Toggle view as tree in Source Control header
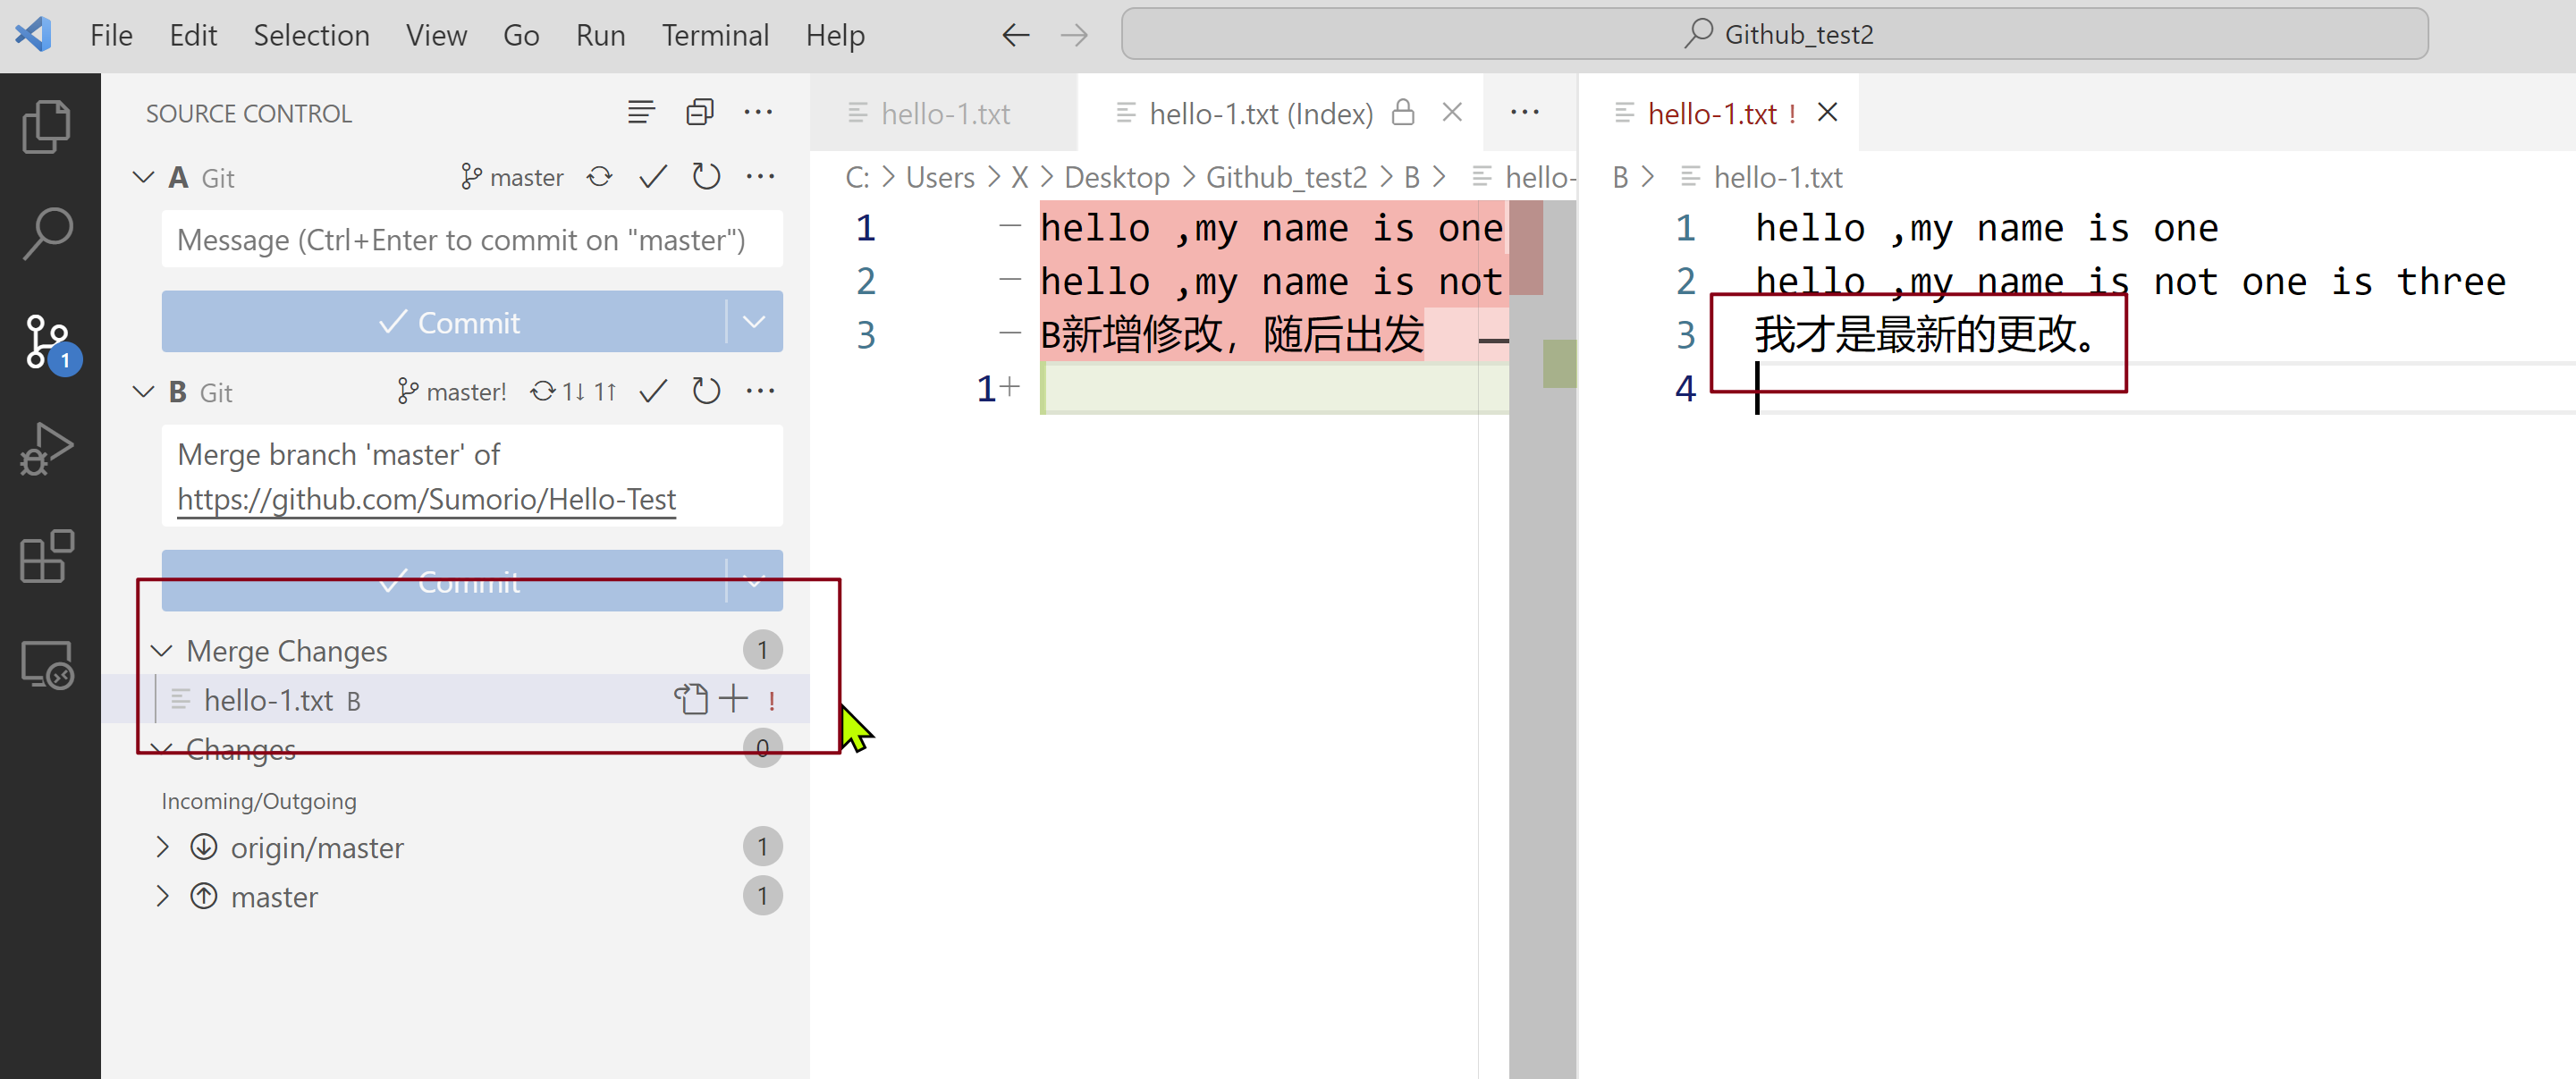Screen dimensions: 2576x1079 pyautogui.click(x=641, y=112)
